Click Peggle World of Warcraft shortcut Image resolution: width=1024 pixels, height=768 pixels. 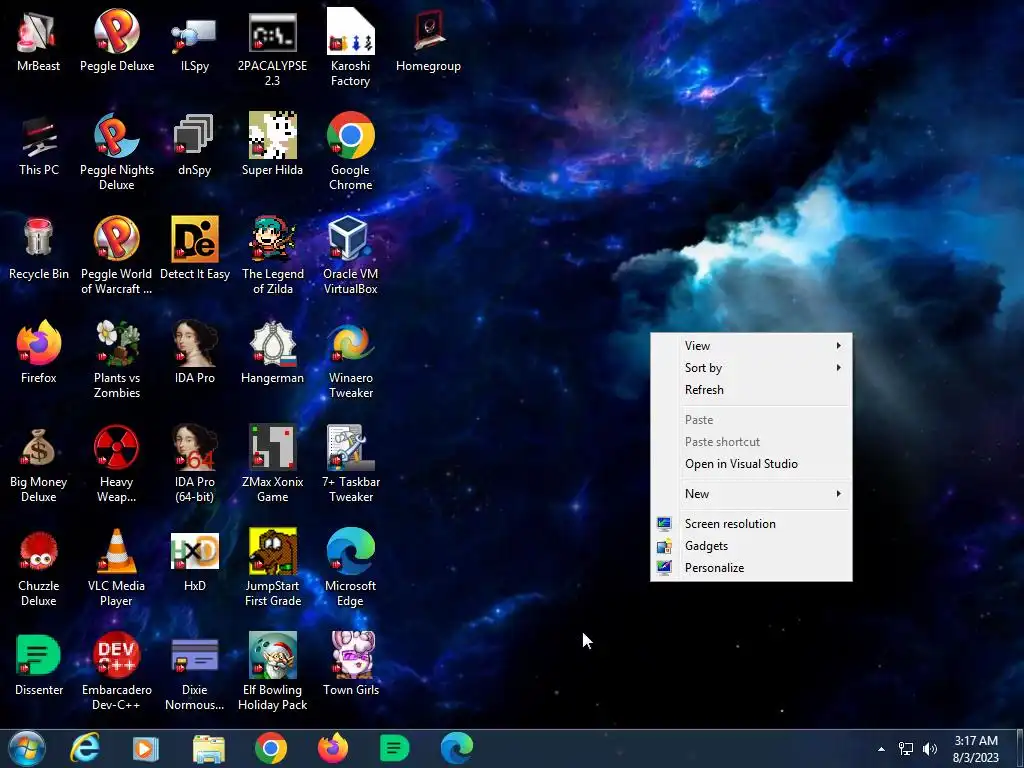[x=117, y=255]
